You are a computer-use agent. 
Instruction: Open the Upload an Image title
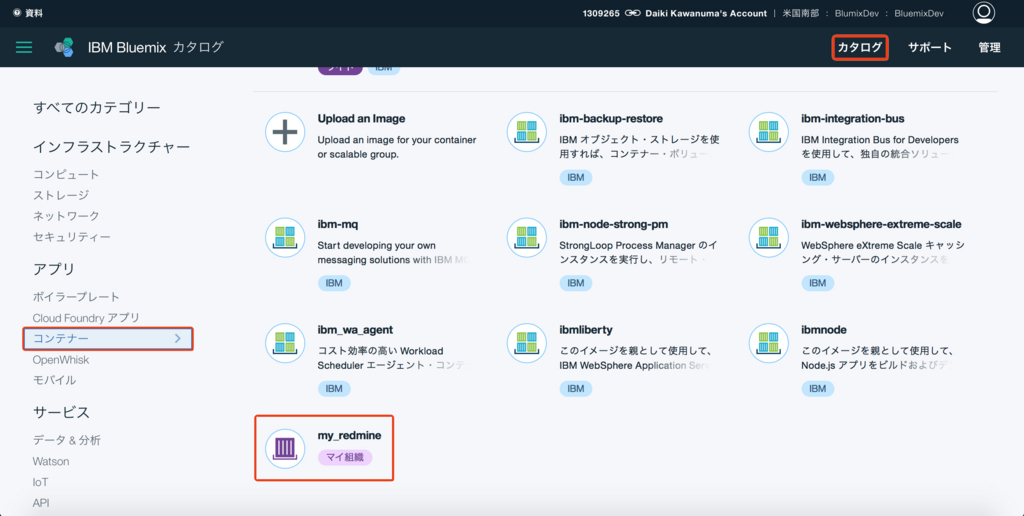pyautogui.click(x=361, y=119)
